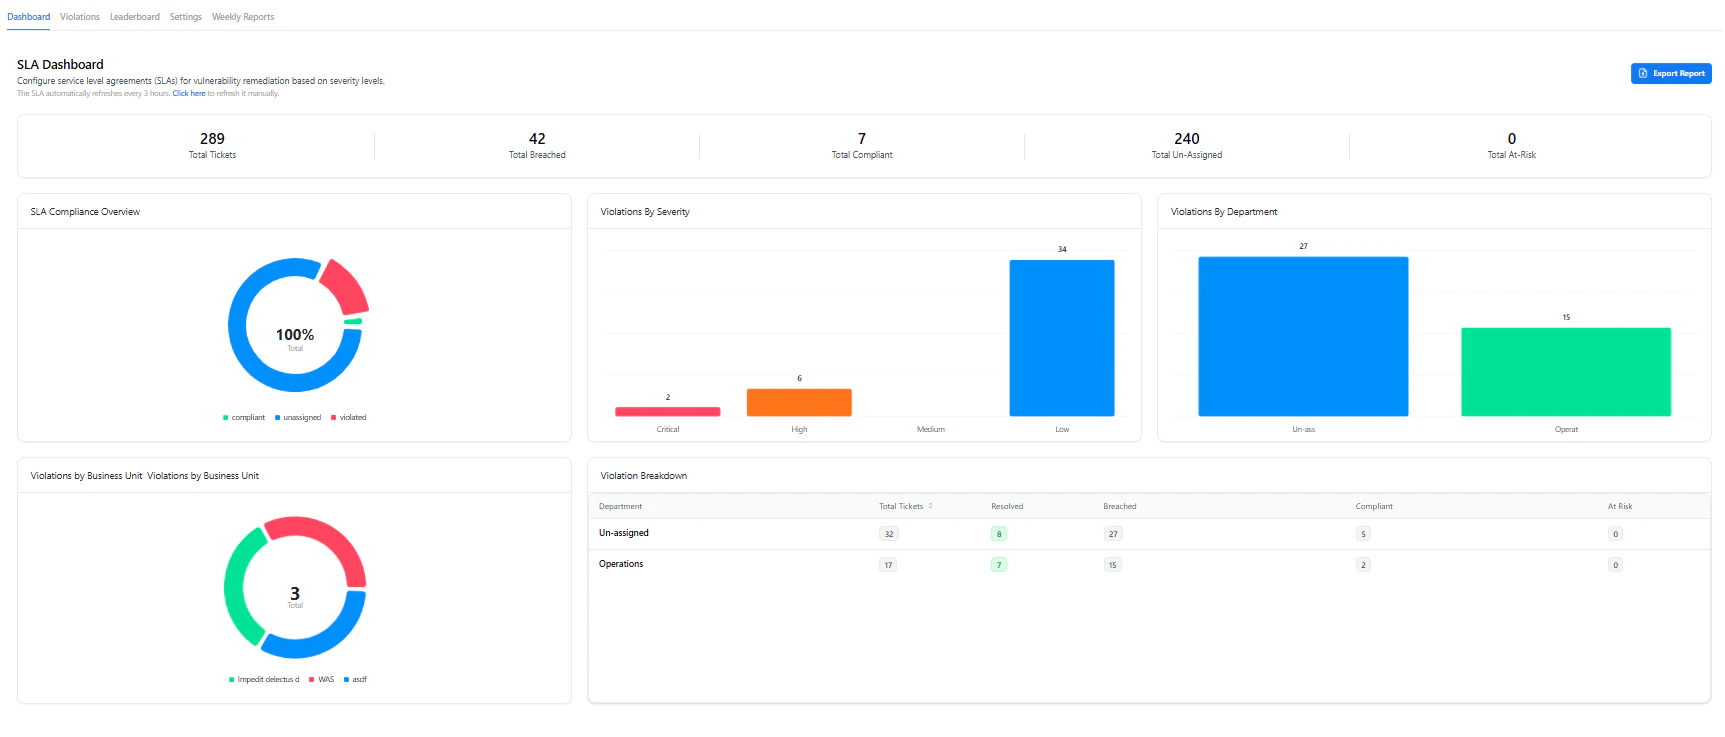View the Weekly Reports tab

(243, 17)
